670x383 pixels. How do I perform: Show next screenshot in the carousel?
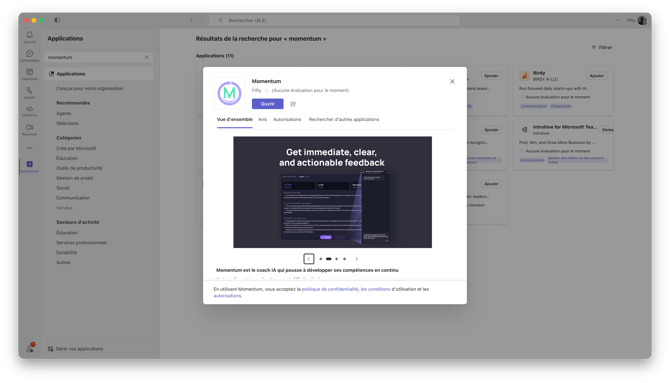point(356,259)
